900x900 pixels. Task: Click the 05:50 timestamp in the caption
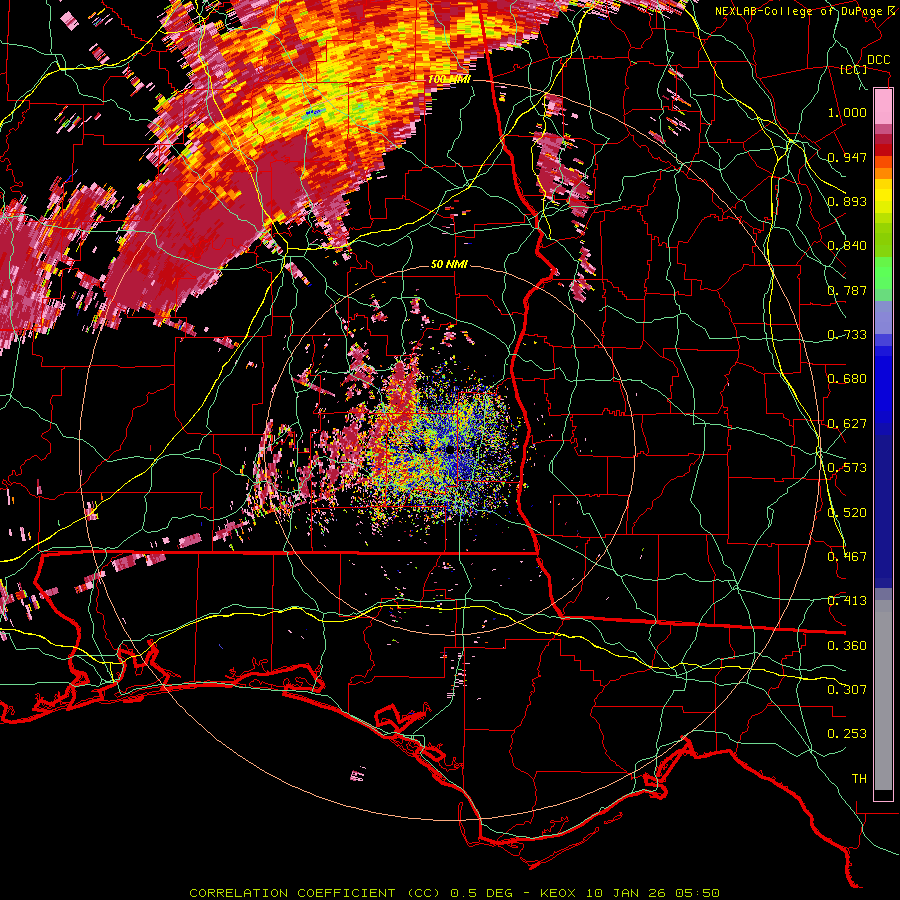696,893
